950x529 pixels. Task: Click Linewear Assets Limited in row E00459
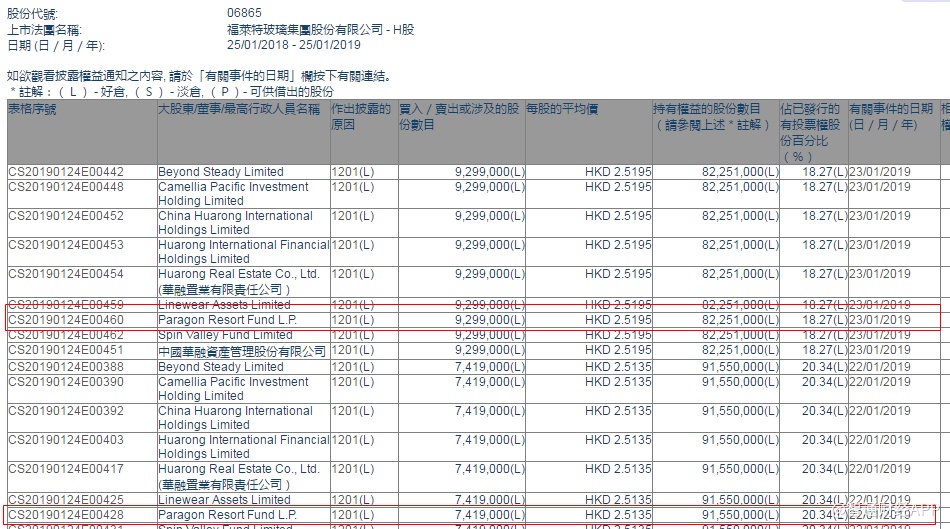click(x=224, y=305)
